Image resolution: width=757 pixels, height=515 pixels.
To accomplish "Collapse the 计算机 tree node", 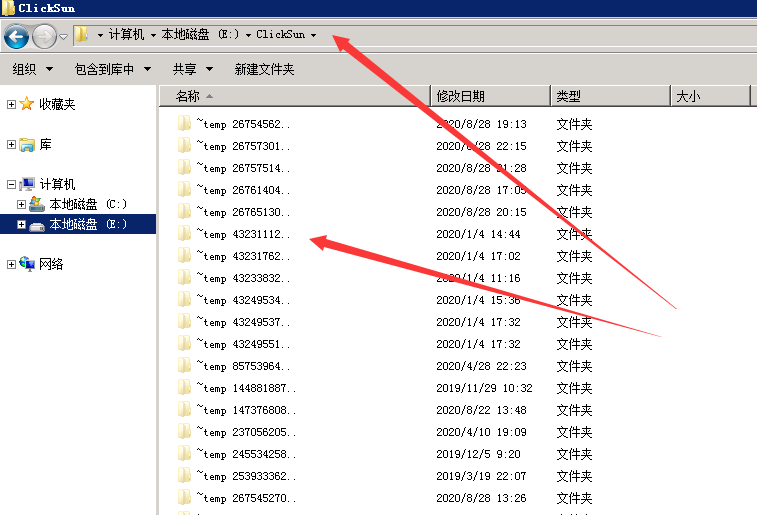I will tap(12, 184).
